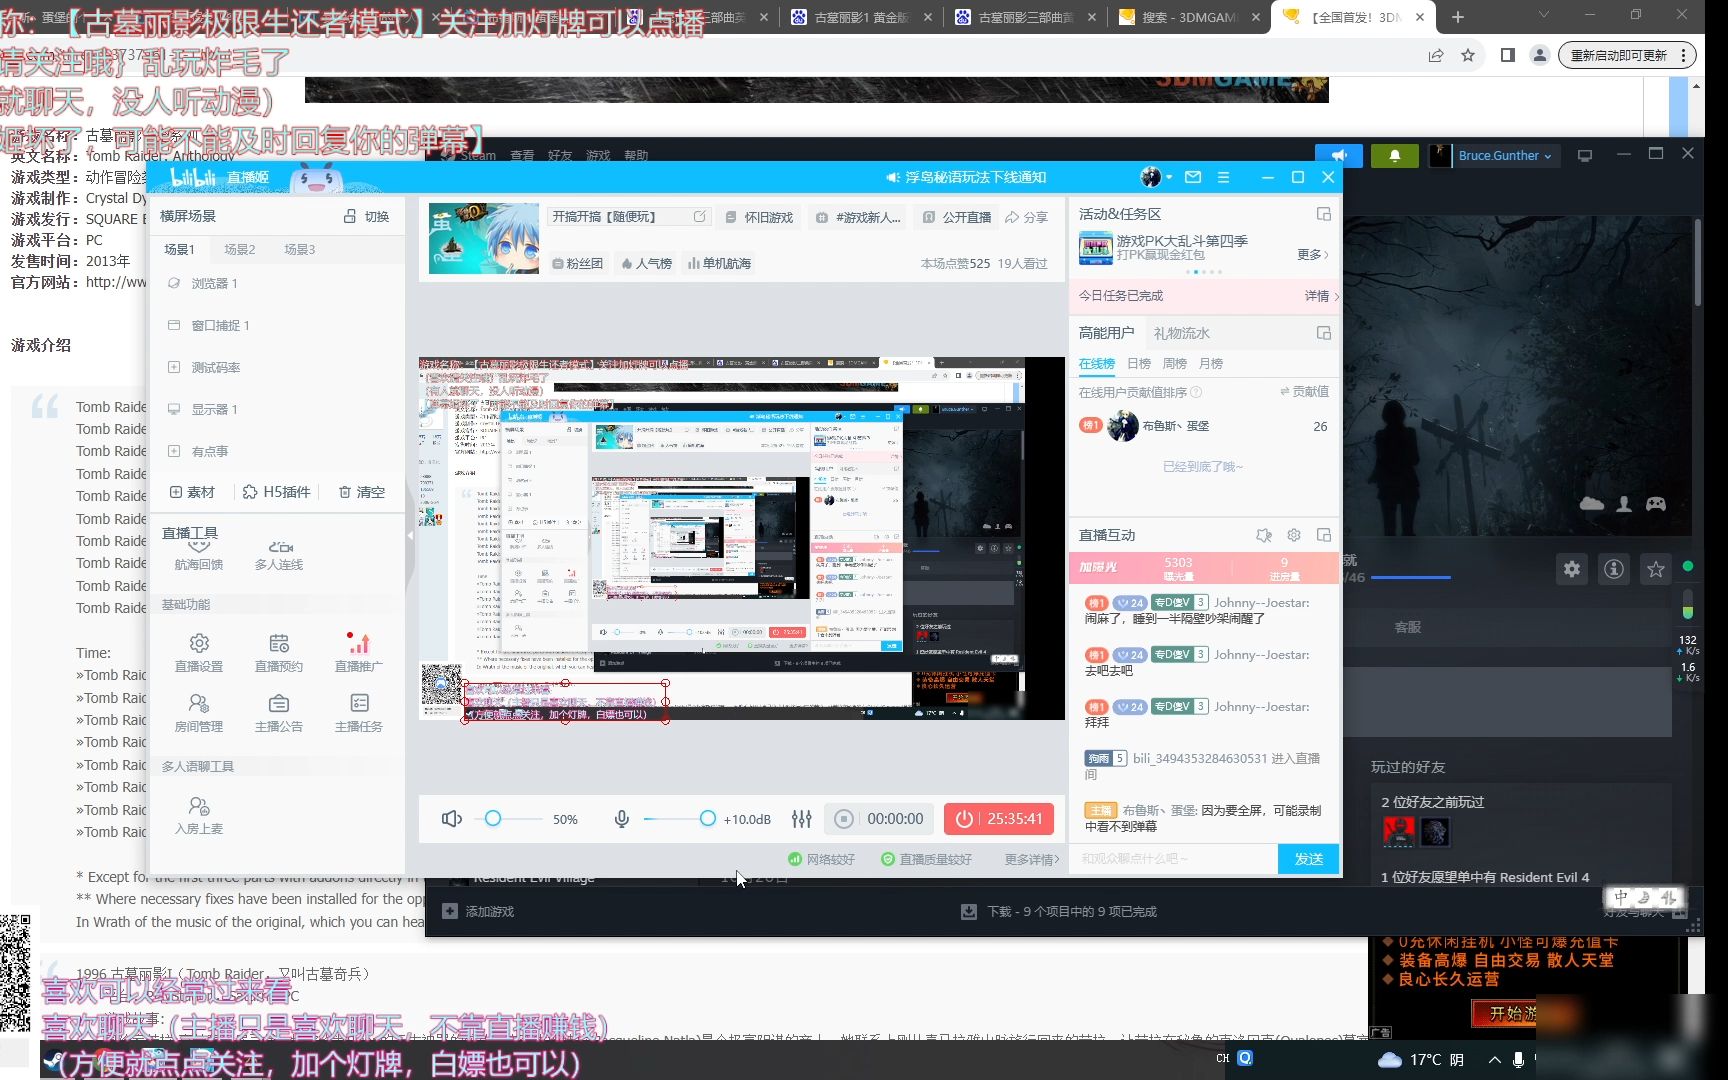The image size is (1728, 1080).
Task: Click the speaker volume icon
Action: click(452, 819)
